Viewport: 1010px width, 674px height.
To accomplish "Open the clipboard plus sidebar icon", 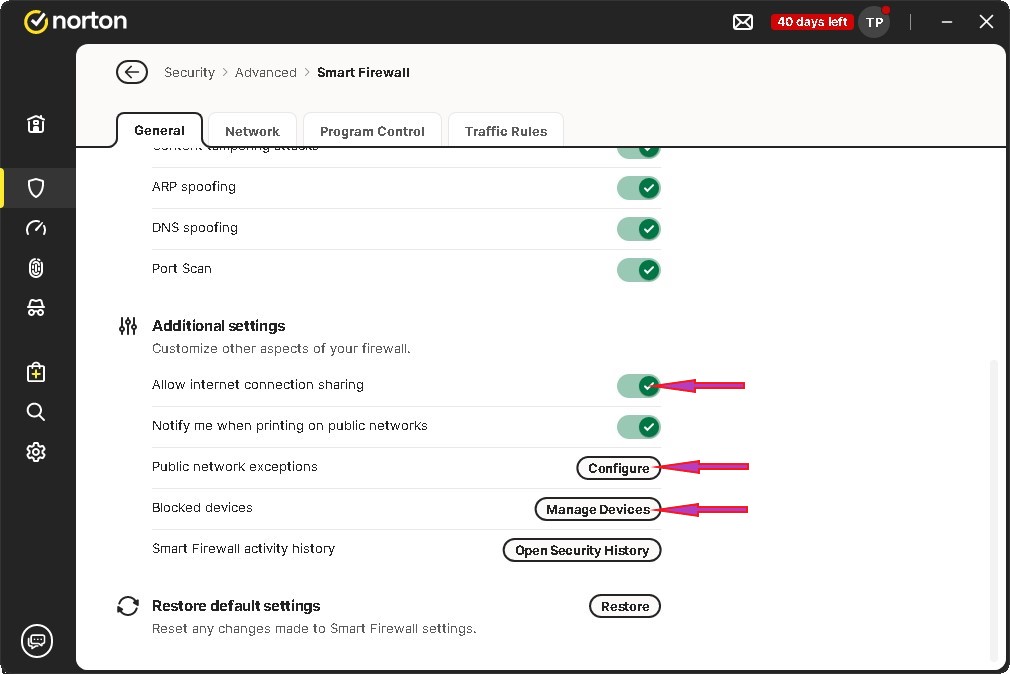I will [36, 372].
